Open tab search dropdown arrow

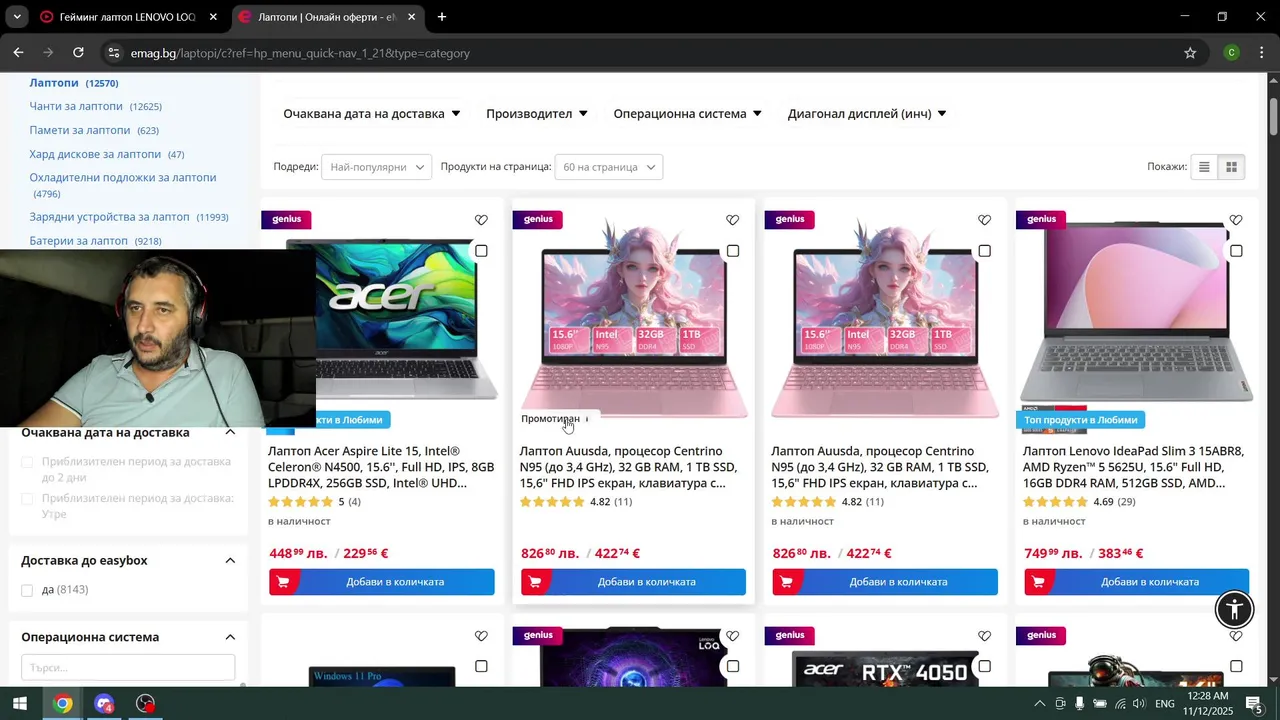tap(17, 17)
